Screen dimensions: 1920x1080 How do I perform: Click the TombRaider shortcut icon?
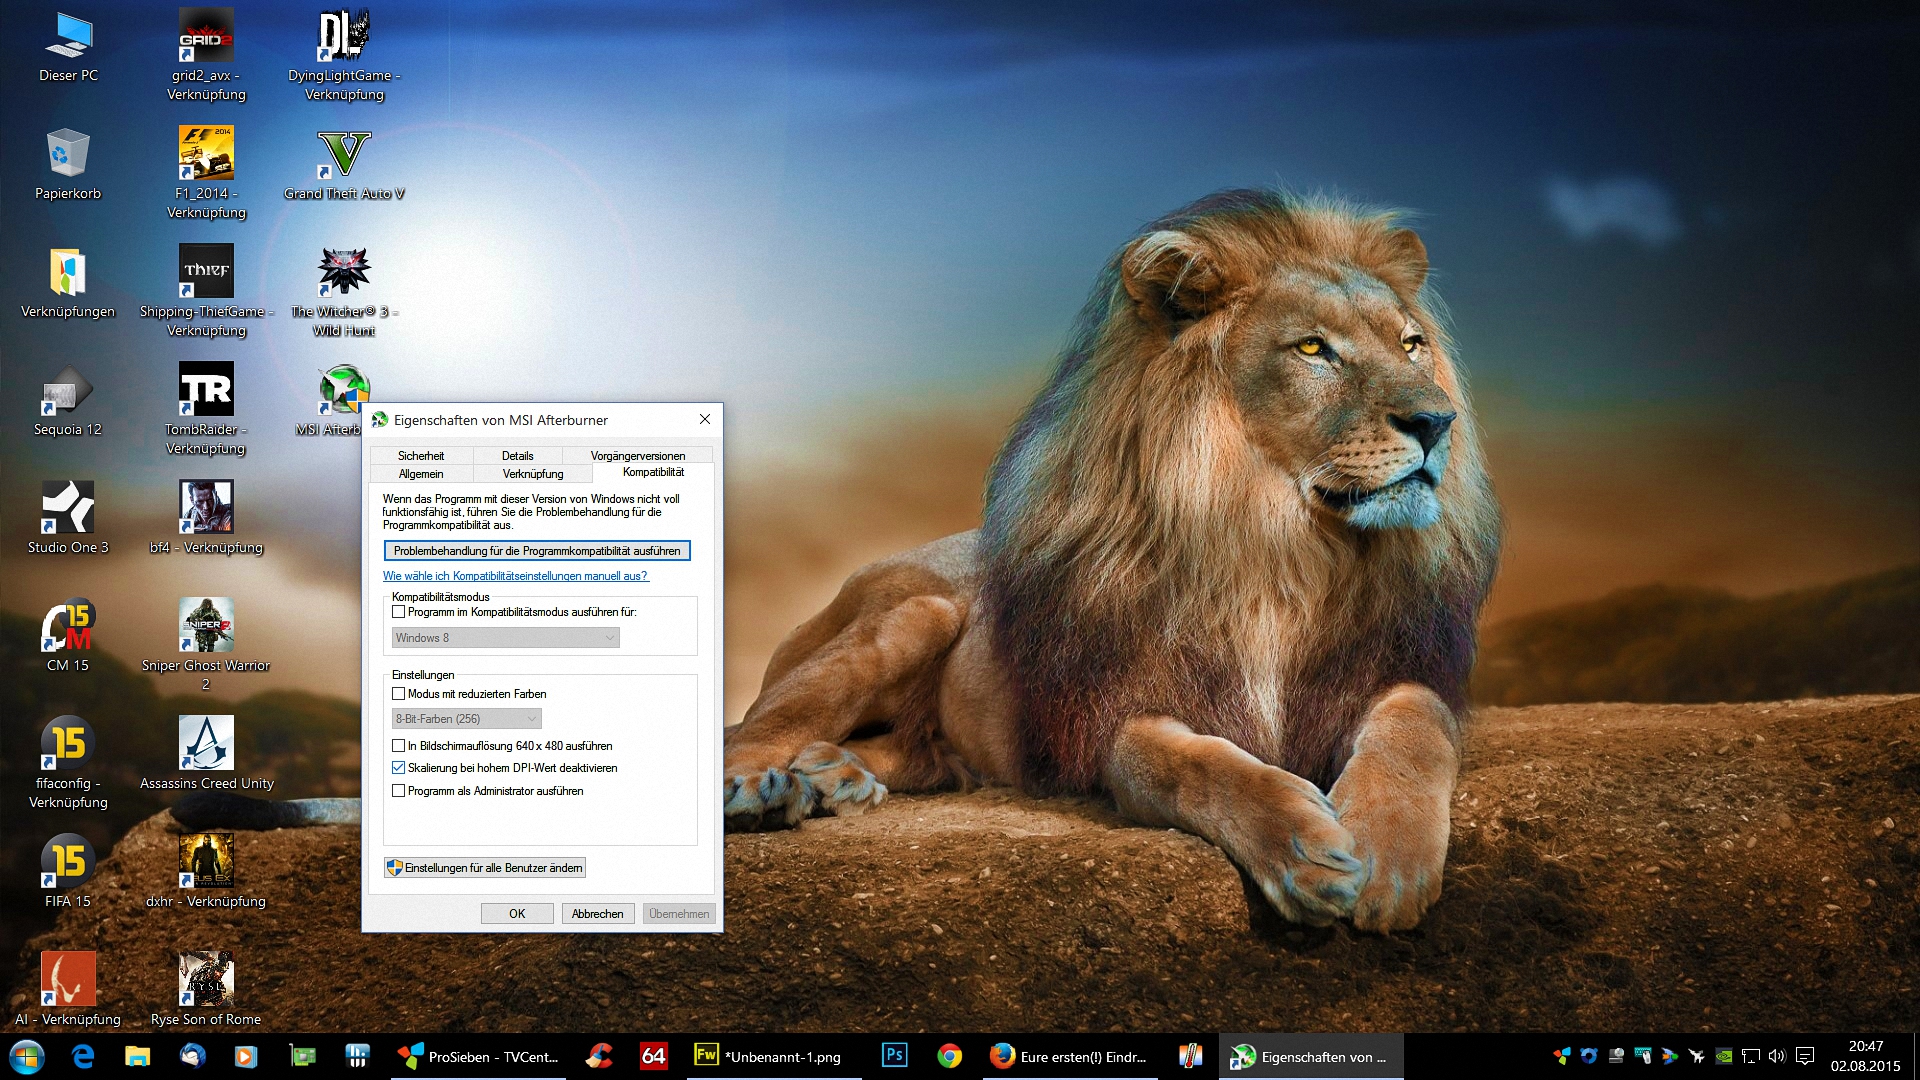[x=206, y=390]
